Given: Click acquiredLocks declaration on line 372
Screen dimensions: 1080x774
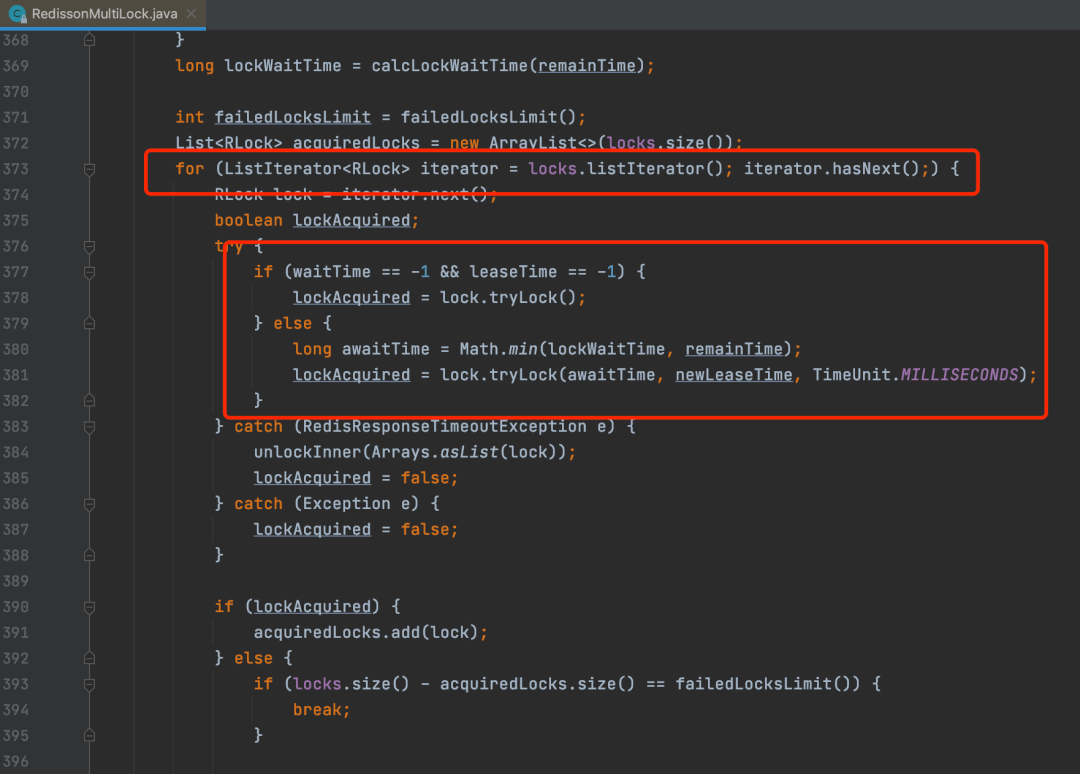Looking at the screenshot, I should point(356,143).
